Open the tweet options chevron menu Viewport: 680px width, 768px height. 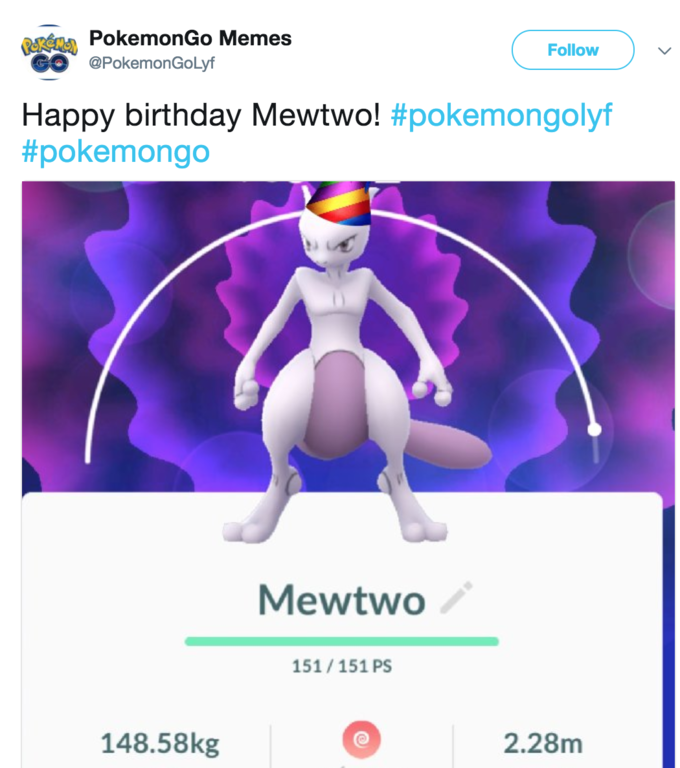pos(664,50)
